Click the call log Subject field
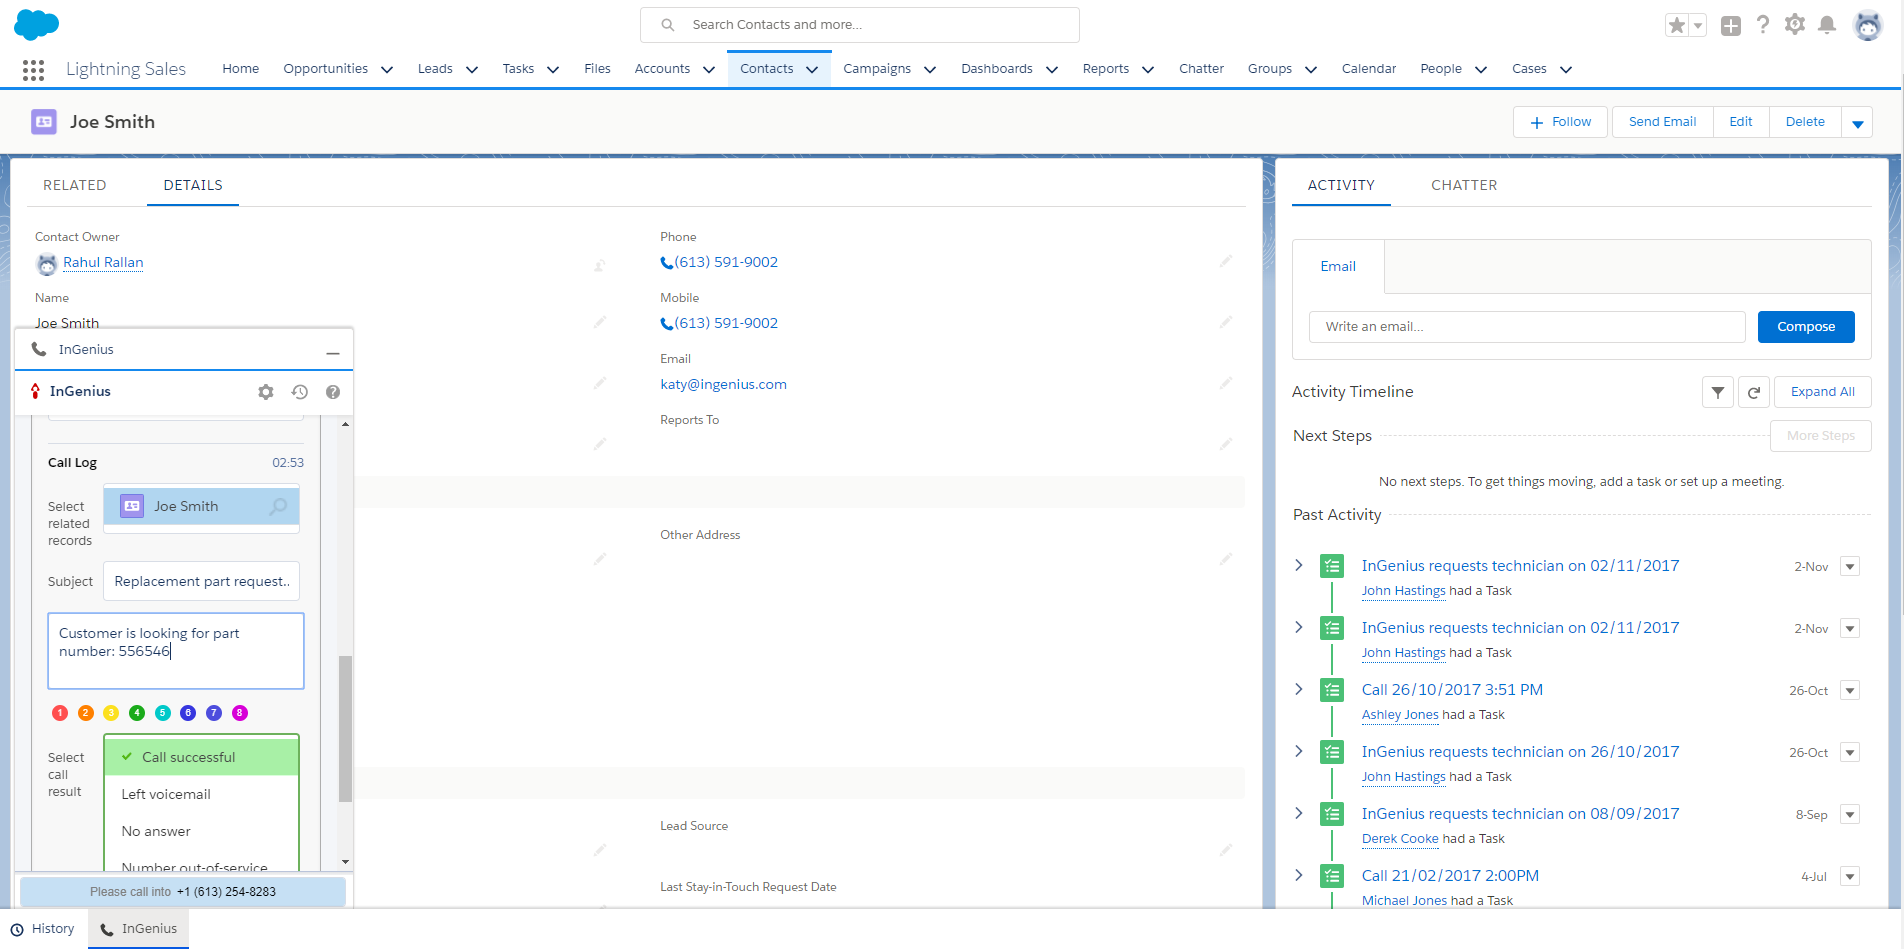The height and width of the screenshot is (949, 1904). tap(202, 582)
